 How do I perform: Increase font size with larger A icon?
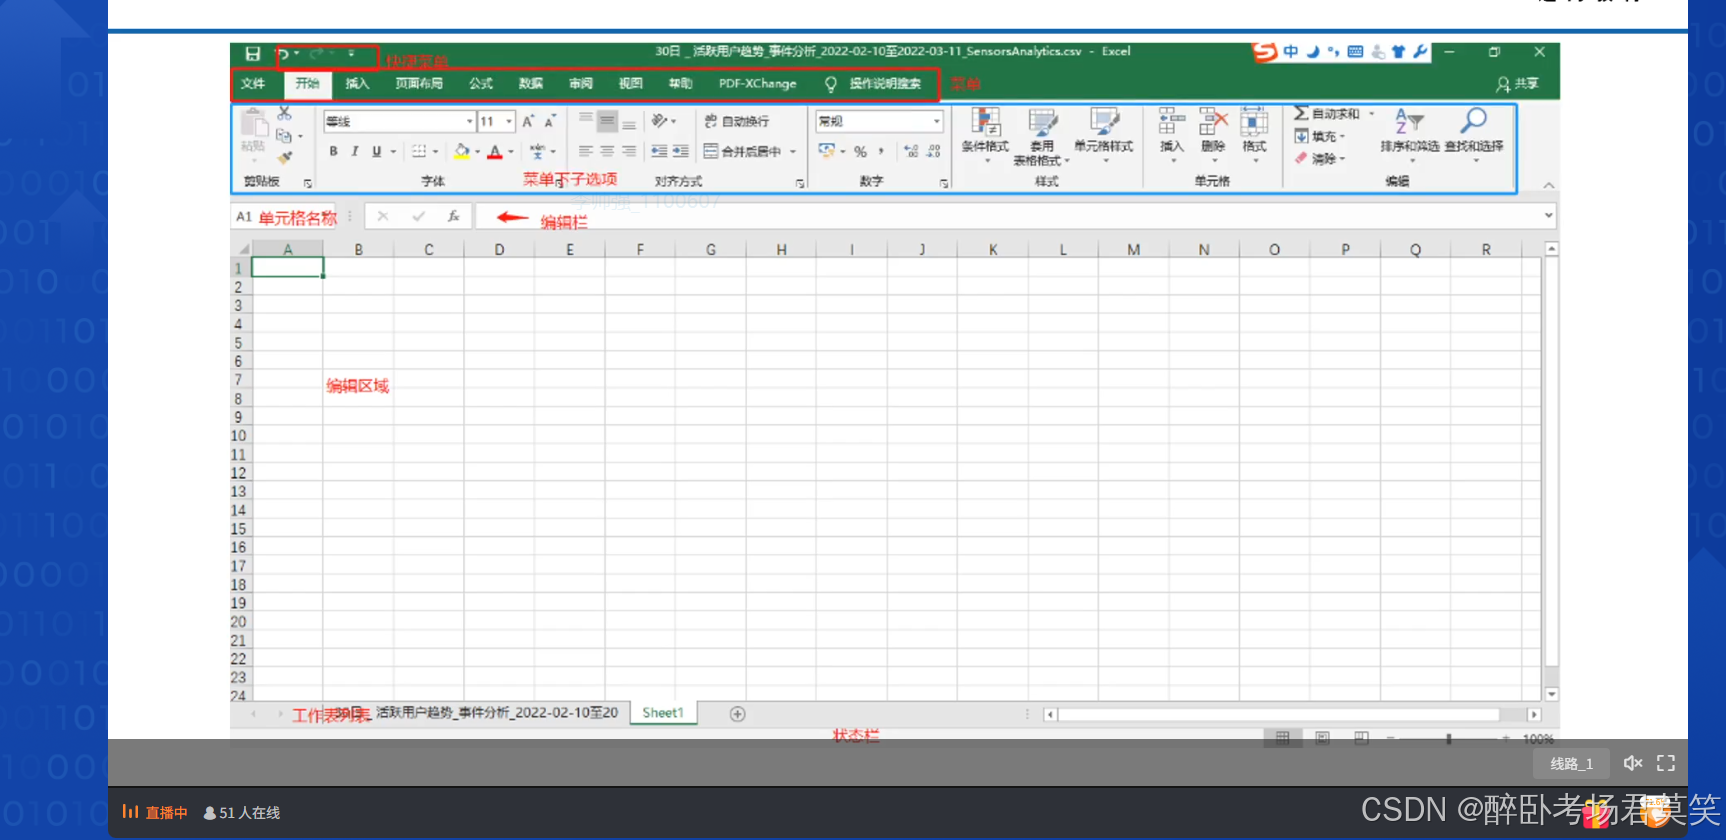528,121
